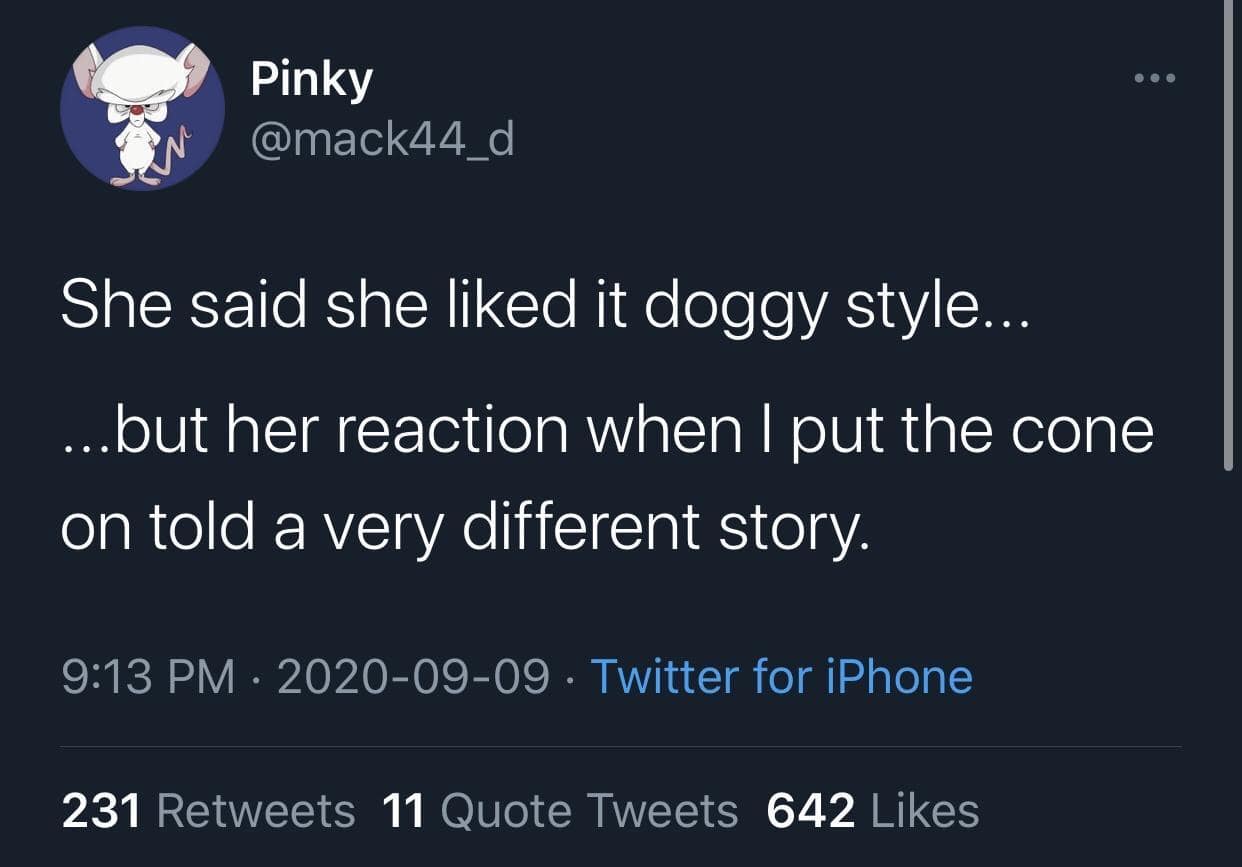Click the number 642 in the likes count
Image resolution: width=1242 pixels, height=867 pixels.
(x=810, y=810)
